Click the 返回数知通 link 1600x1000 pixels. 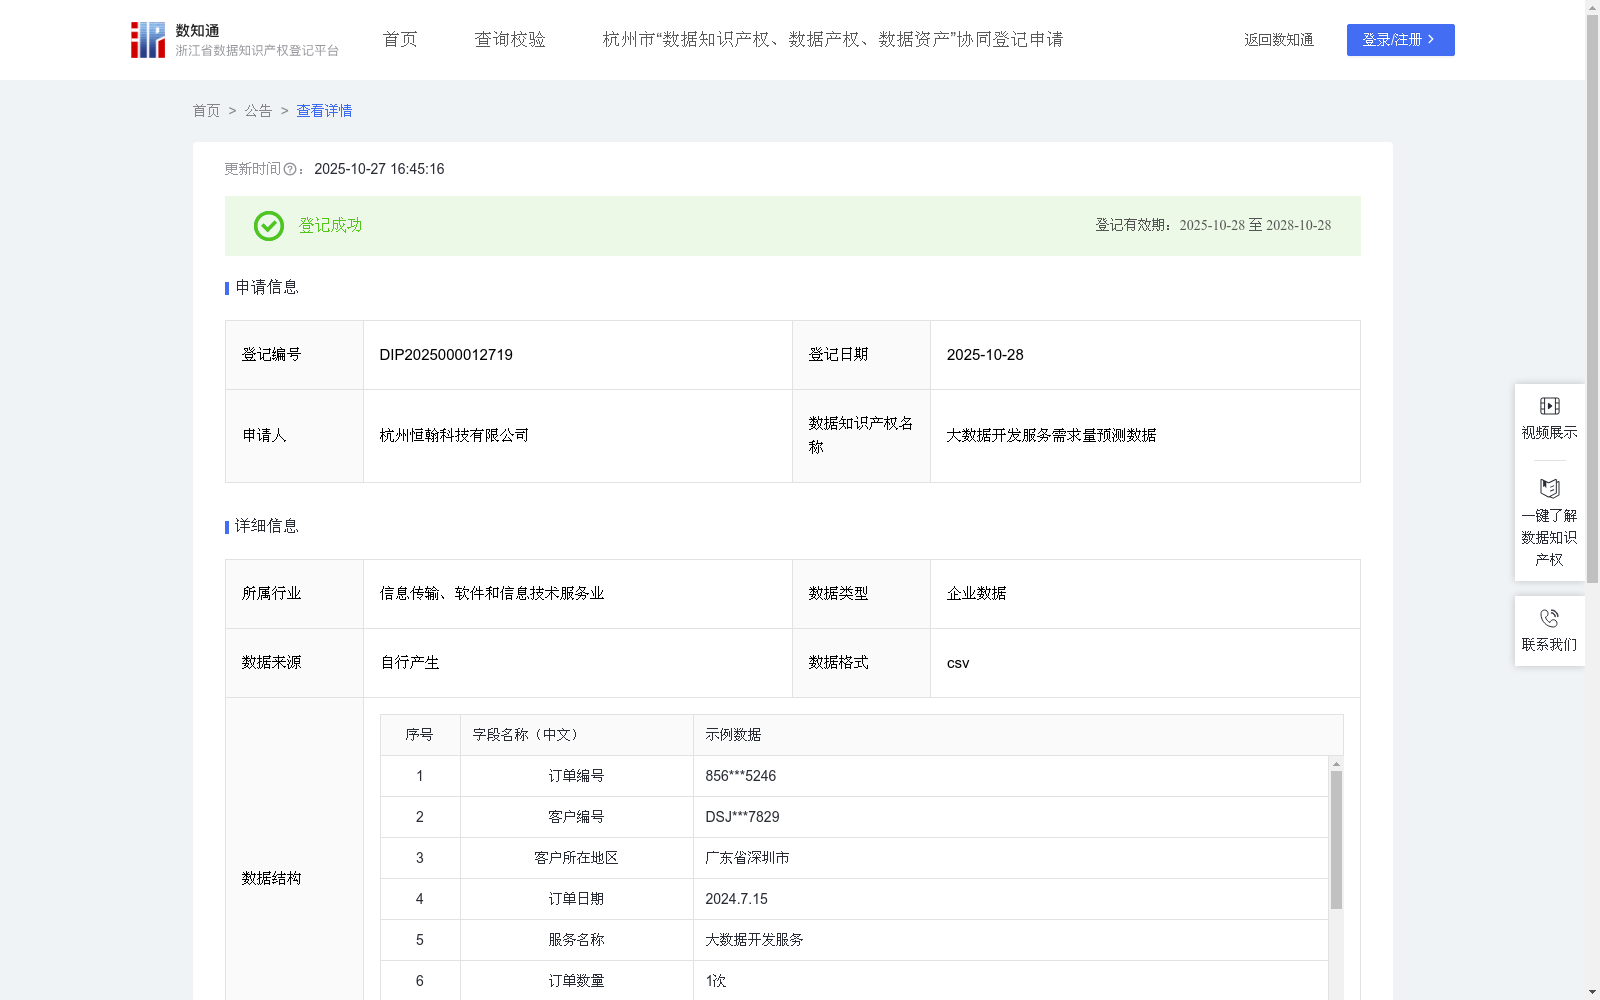point(1278,39)
